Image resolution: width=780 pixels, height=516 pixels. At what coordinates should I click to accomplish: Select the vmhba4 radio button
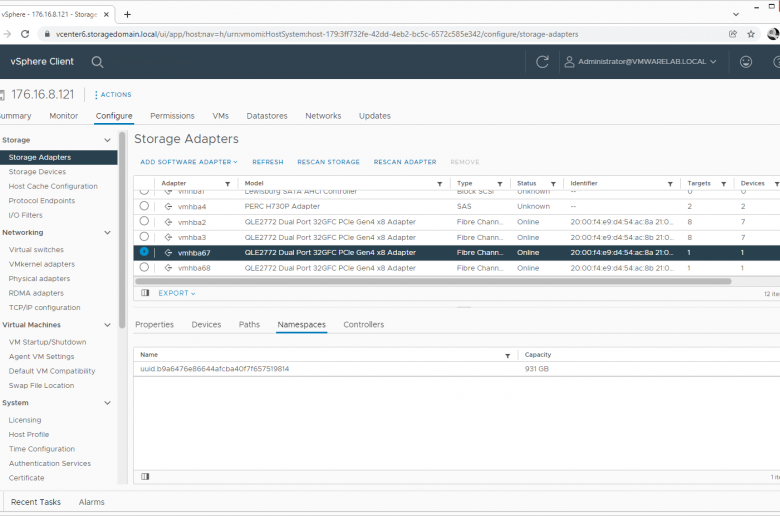[144, 206]
